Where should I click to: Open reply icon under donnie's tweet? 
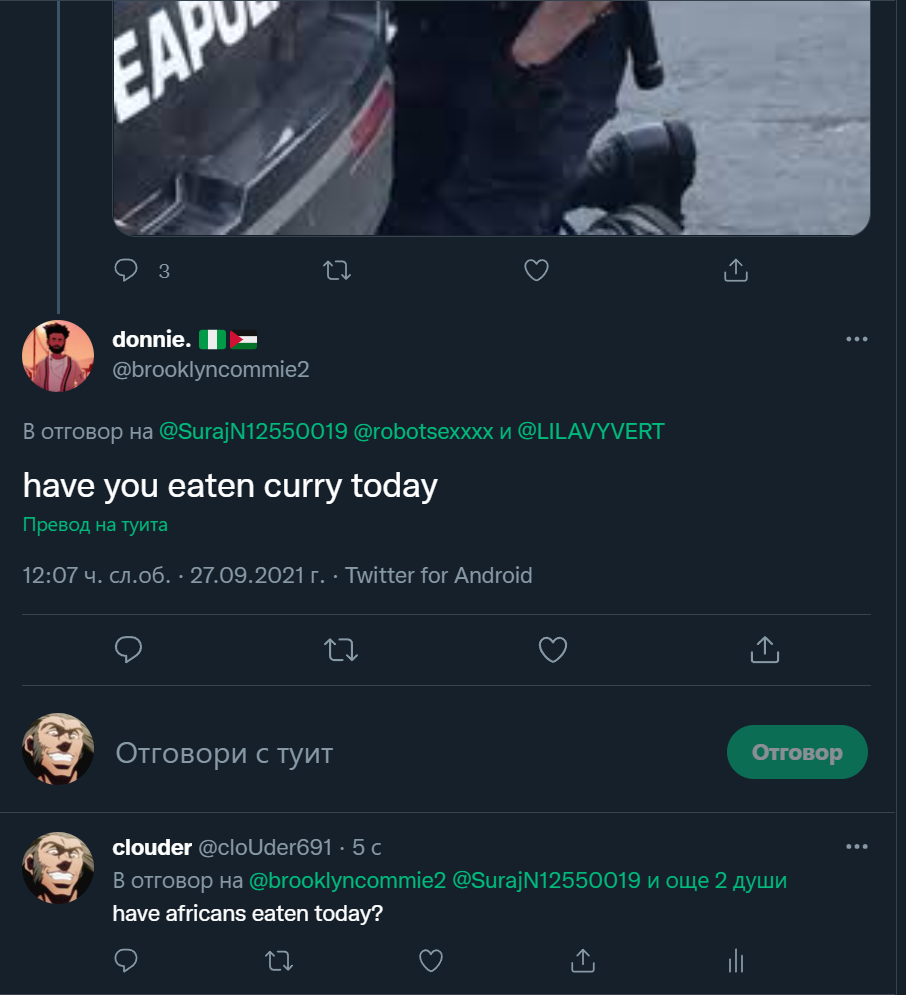(x=128, y=650)
